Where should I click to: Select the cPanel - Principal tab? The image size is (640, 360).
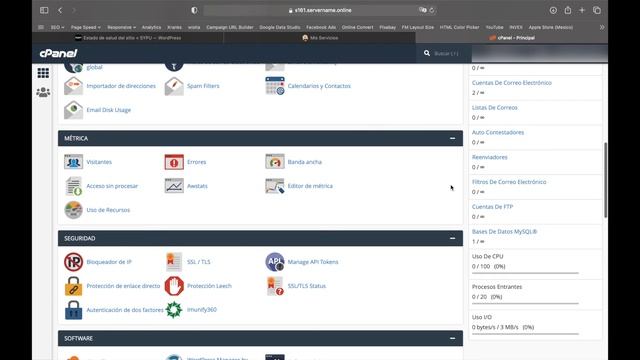coord(512,38)
